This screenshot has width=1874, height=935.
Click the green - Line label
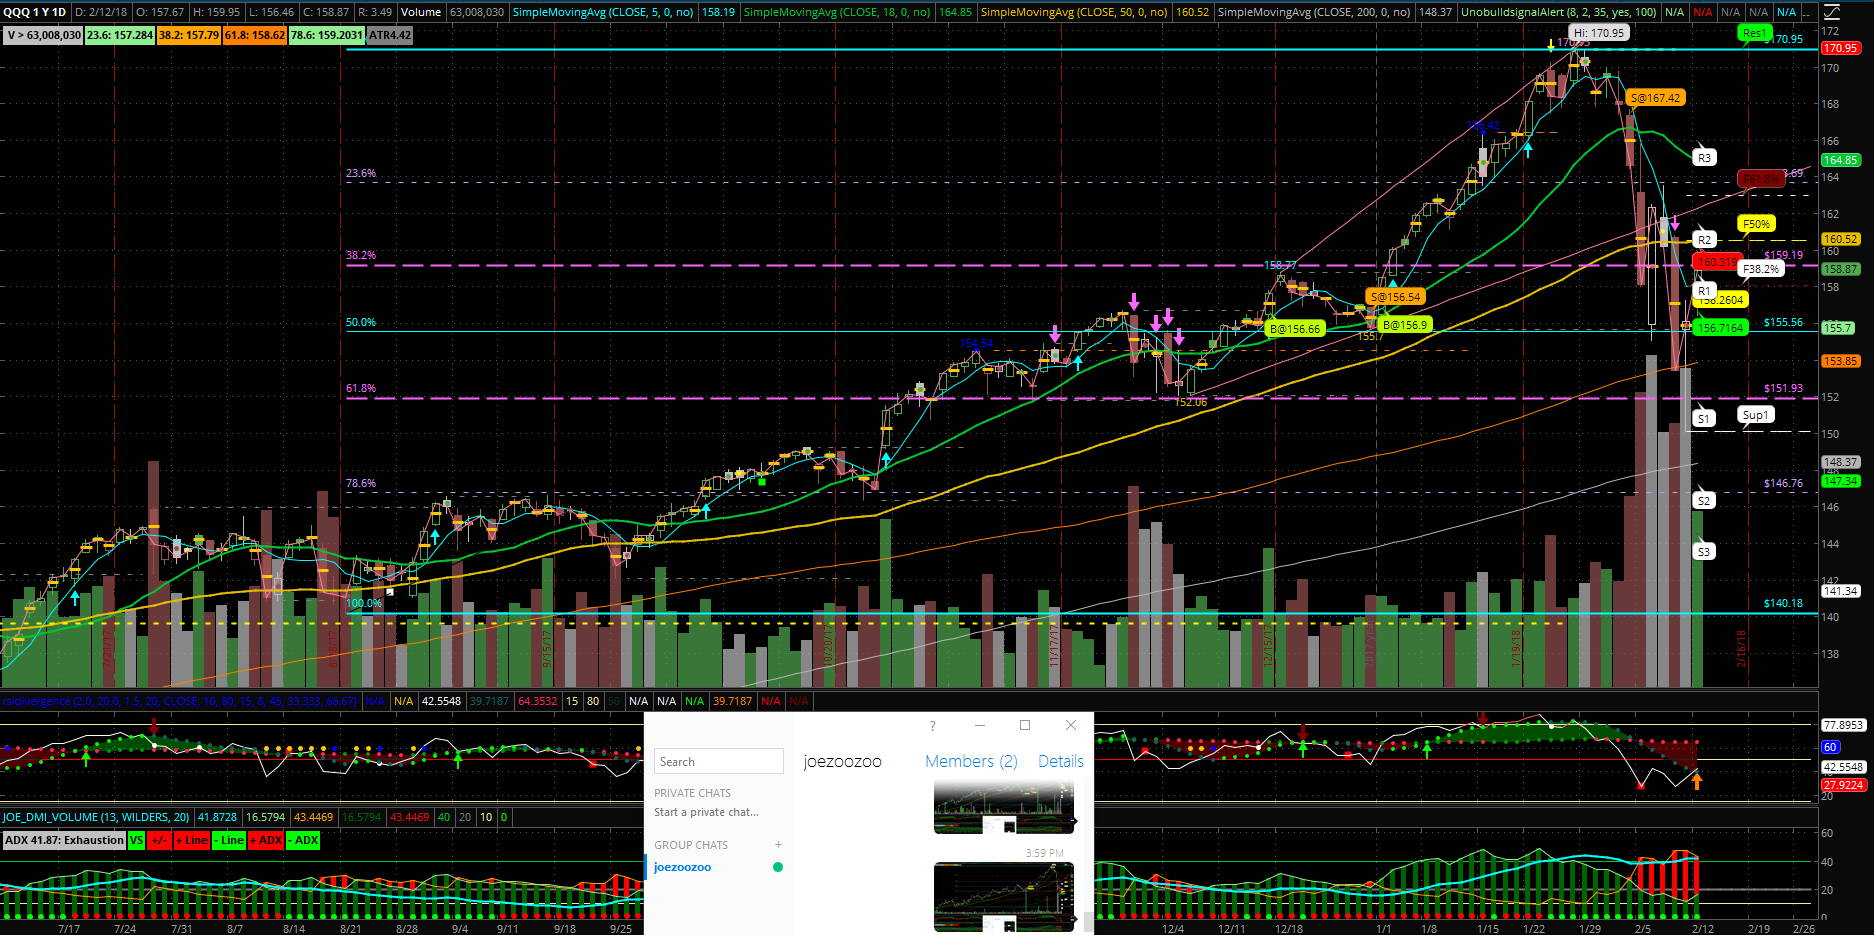229,840
